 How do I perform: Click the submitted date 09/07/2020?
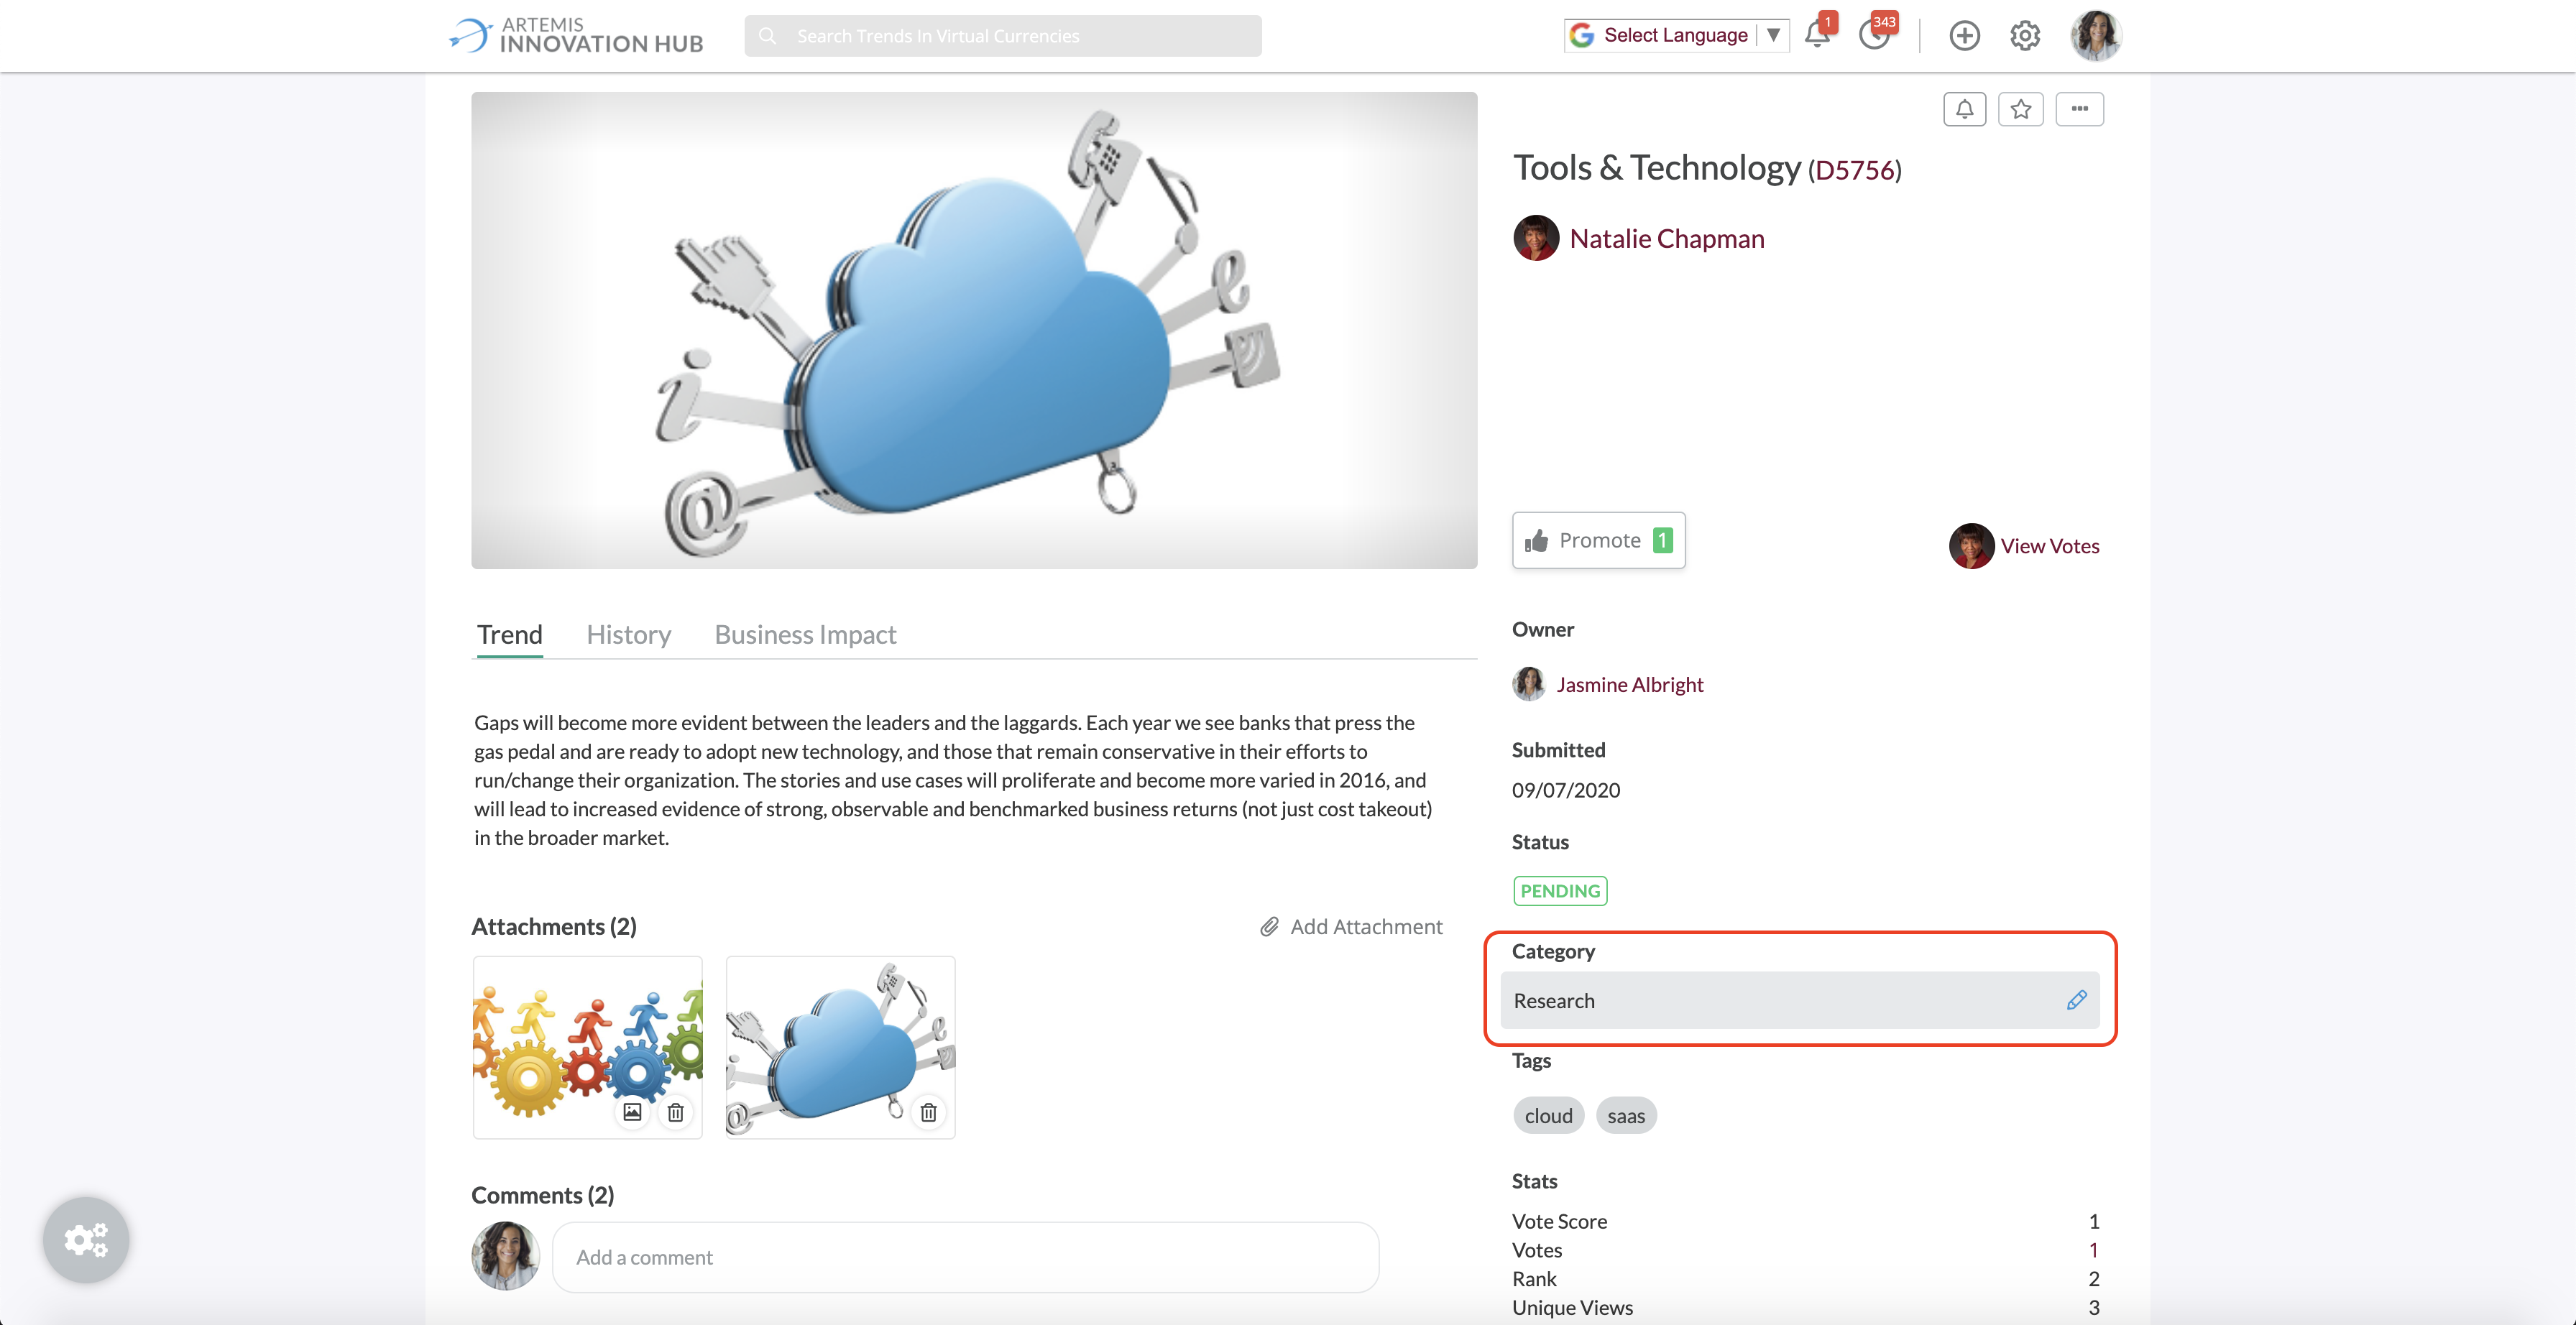click(1566, 790)
